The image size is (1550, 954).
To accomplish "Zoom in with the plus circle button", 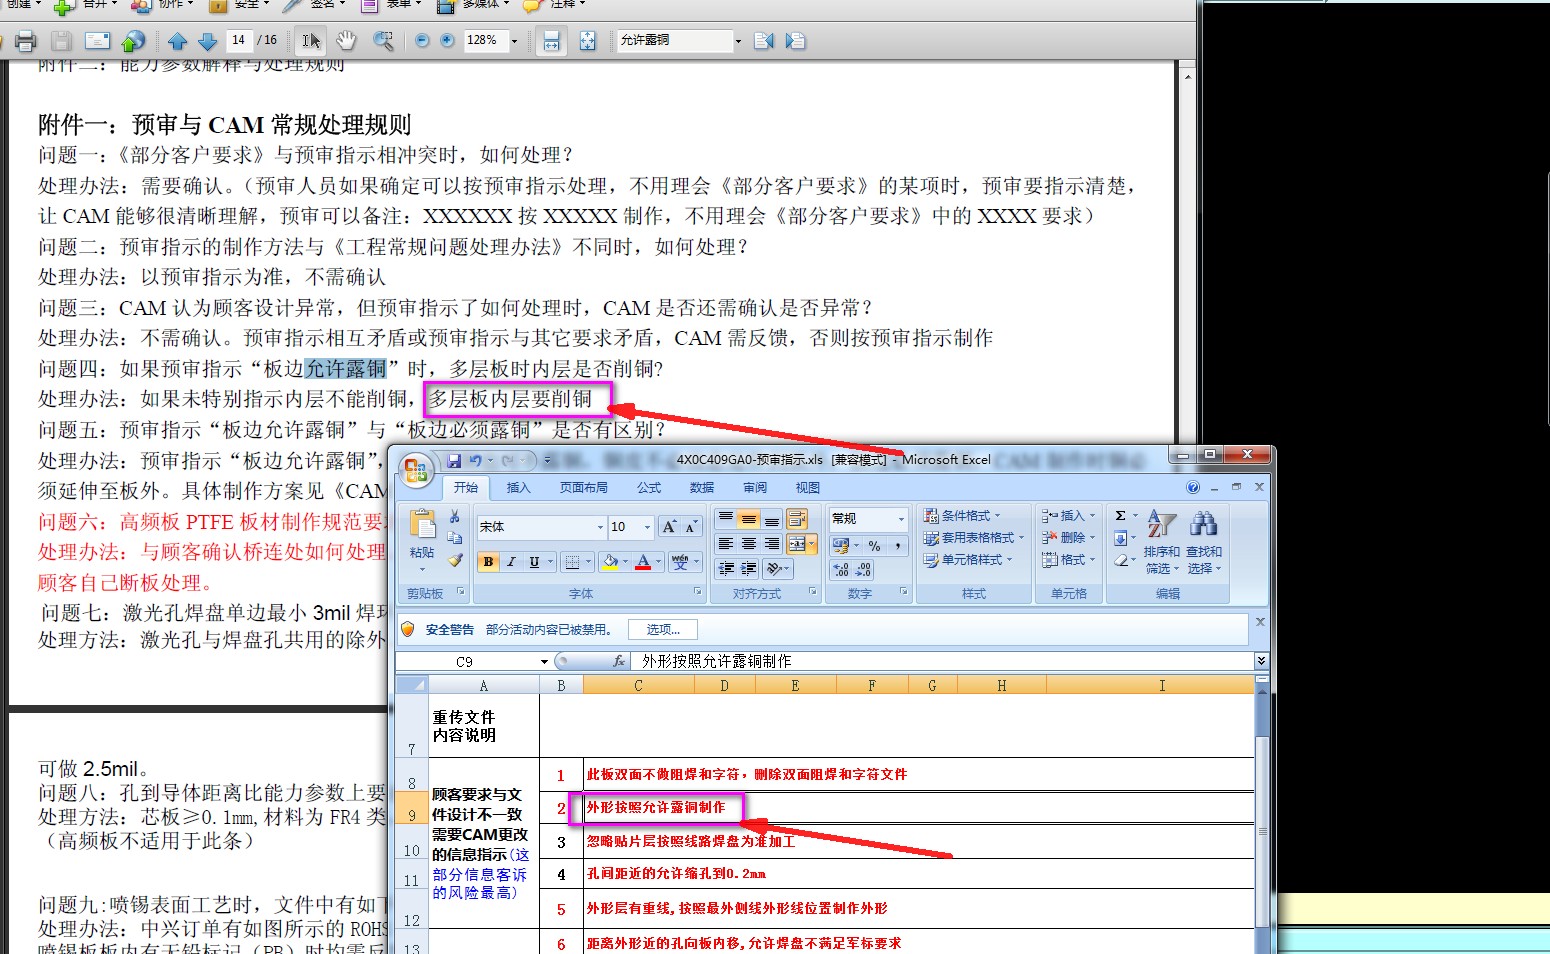I will point(447,40).
